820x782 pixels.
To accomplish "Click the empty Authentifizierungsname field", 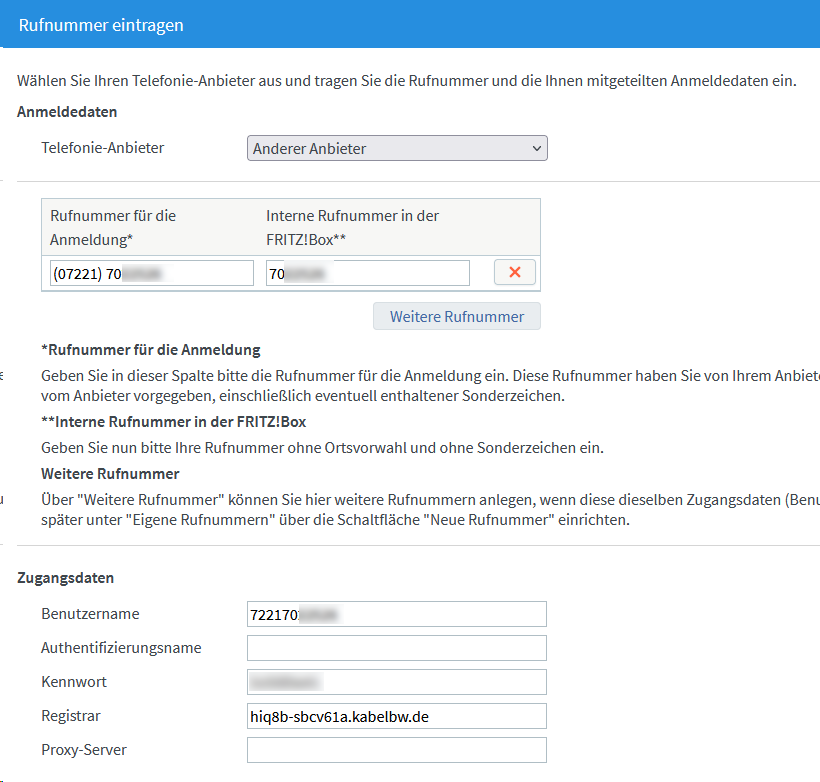I will (x=396, y=648).
